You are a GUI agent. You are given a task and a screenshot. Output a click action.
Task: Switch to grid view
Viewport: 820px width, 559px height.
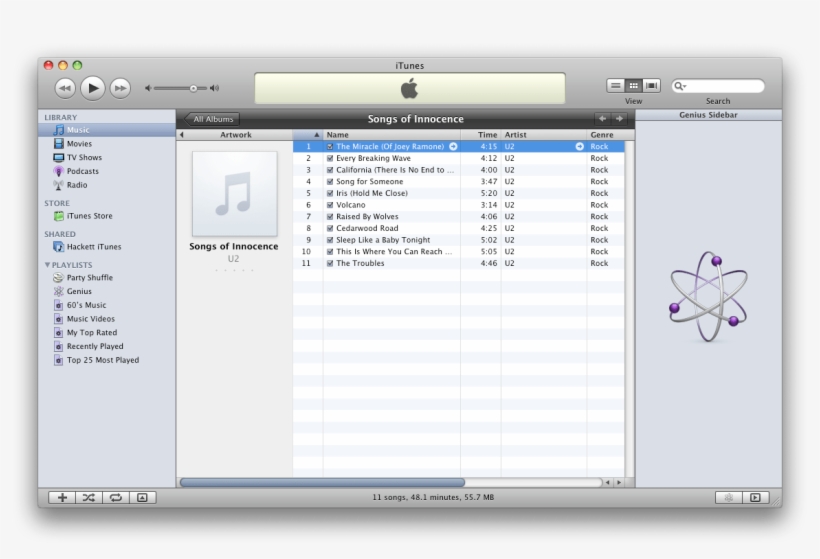(633, 85)
